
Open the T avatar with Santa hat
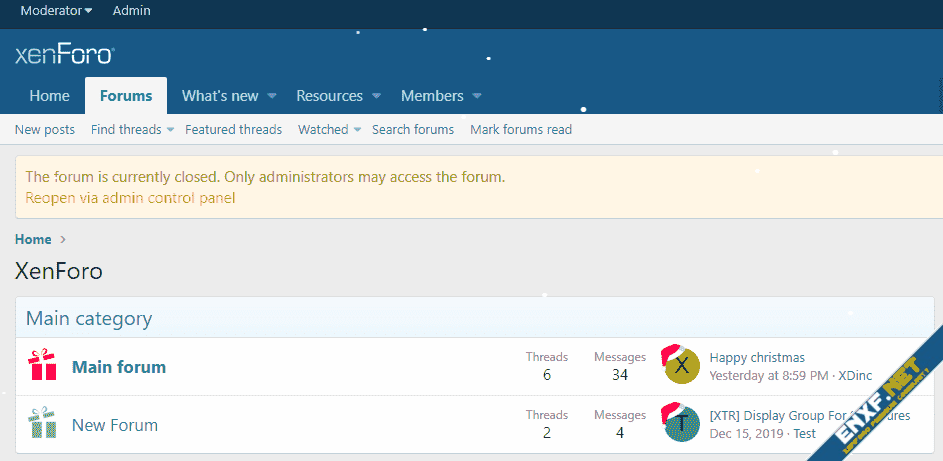click(681, 424)
